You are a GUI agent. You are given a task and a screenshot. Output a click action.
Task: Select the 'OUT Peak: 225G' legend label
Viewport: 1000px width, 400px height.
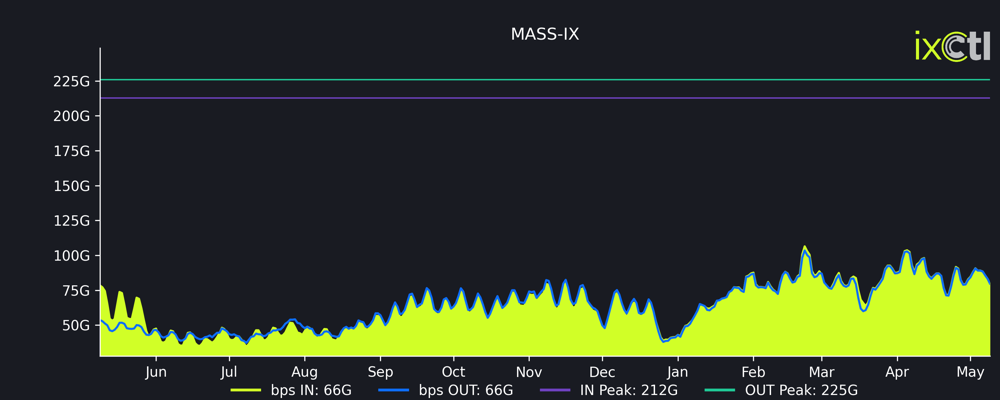(801, 390)
